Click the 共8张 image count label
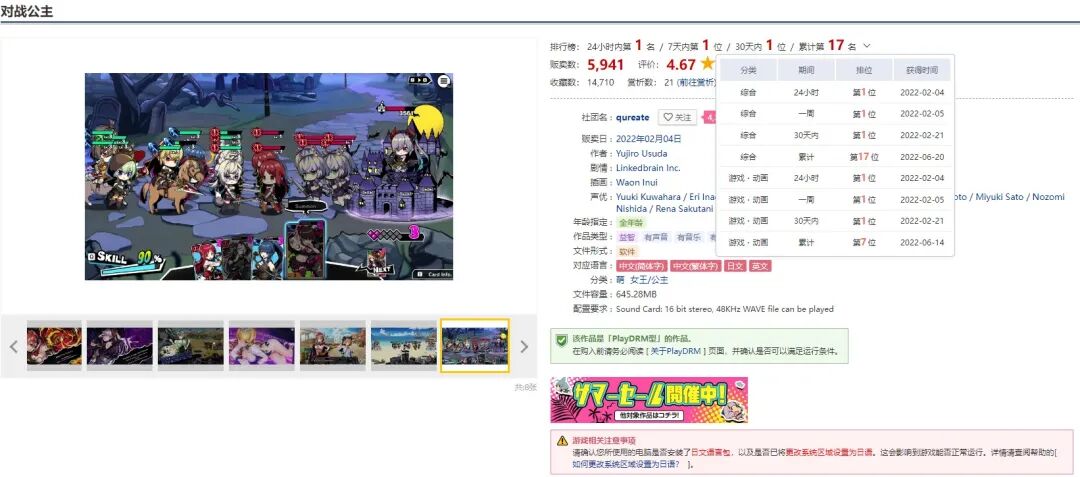The image size is (1080, 477). coord(525,388)
